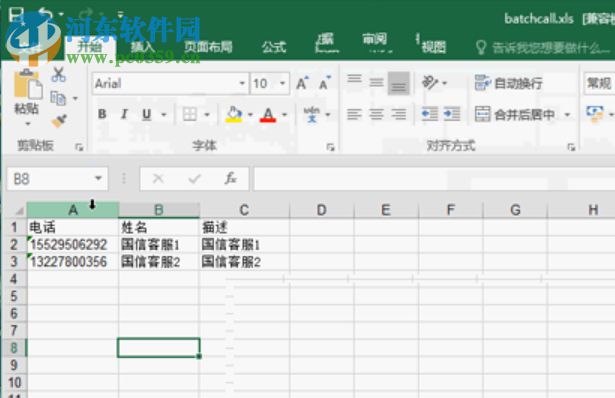
Task: Select the Format Painter brush
Action: click(x=59, y=121)
